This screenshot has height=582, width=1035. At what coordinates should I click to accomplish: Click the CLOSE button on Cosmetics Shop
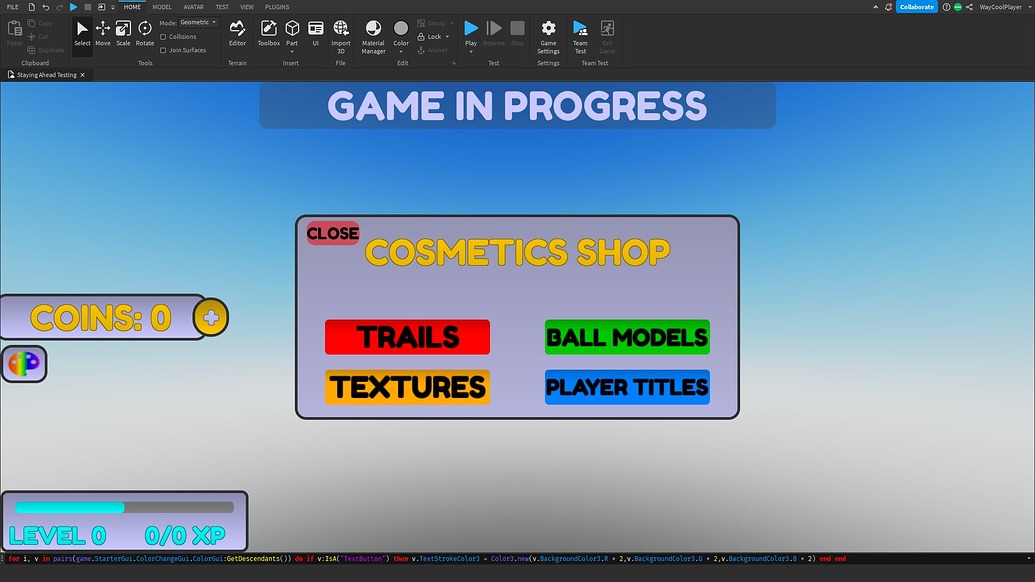click(x=332, y=233)
